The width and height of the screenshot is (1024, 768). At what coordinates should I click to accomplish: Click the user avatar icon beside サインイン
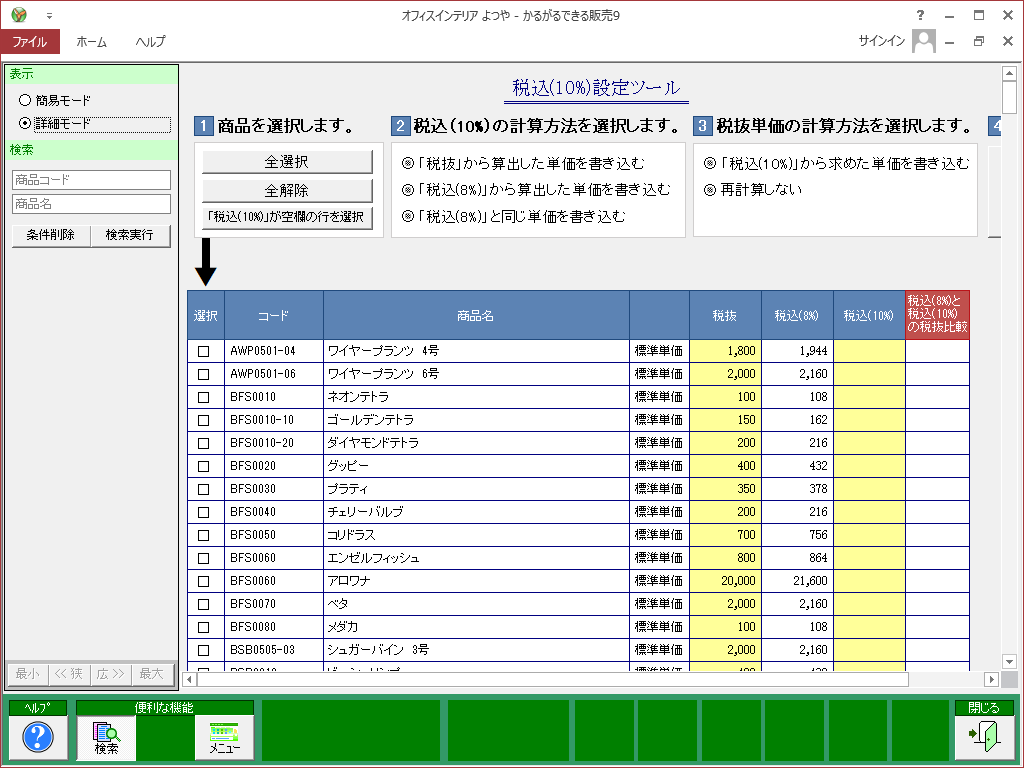(x=923, y=40)
